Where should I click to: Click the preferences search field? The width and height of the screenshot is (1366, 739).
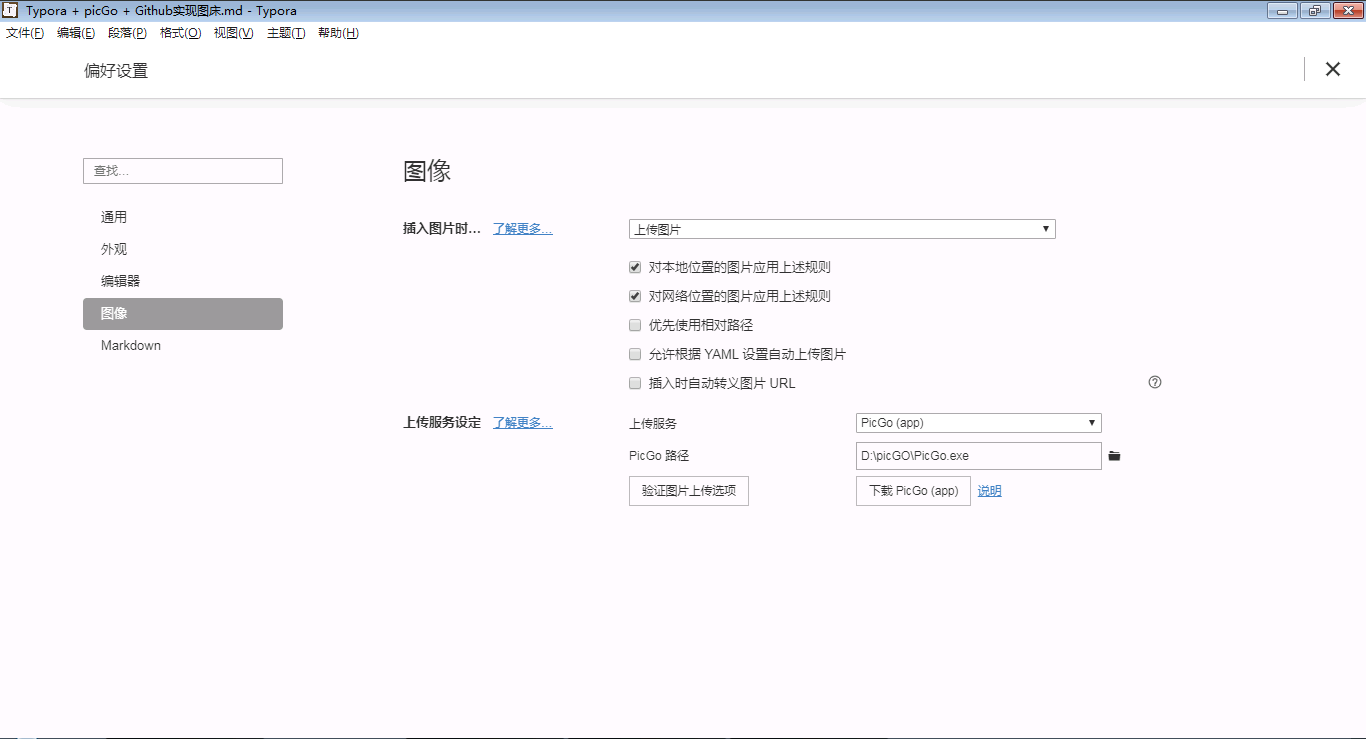(183, 171)
